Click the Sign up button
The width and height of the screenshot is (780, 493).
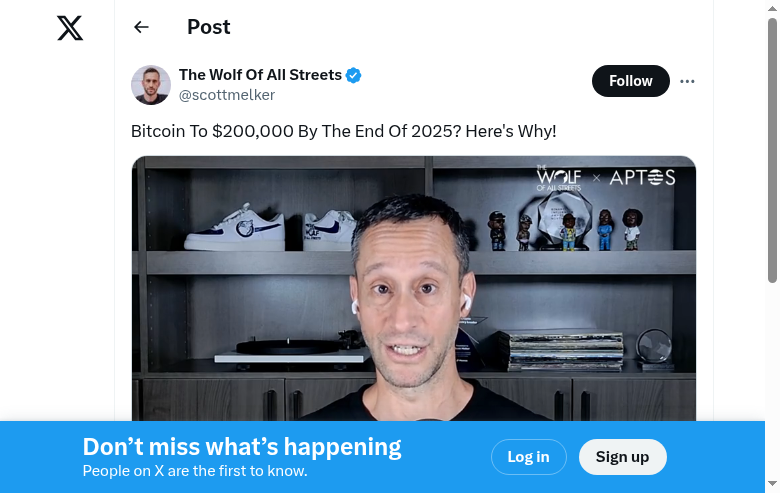point(622,457)
